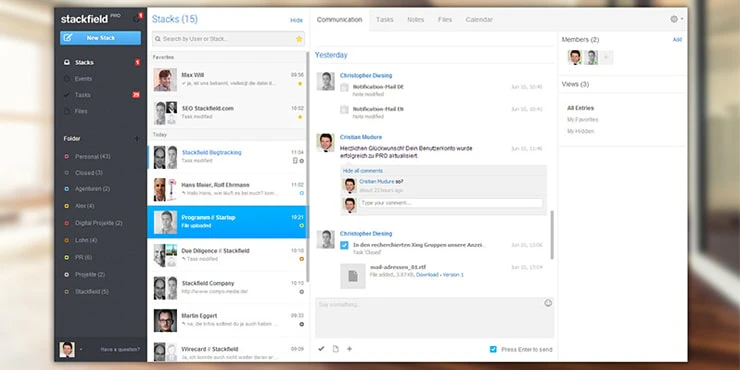Screen dimensions: 740x370
Task: Toggle favorite star on Max Will stack
Action: click(x=300, y=84)
